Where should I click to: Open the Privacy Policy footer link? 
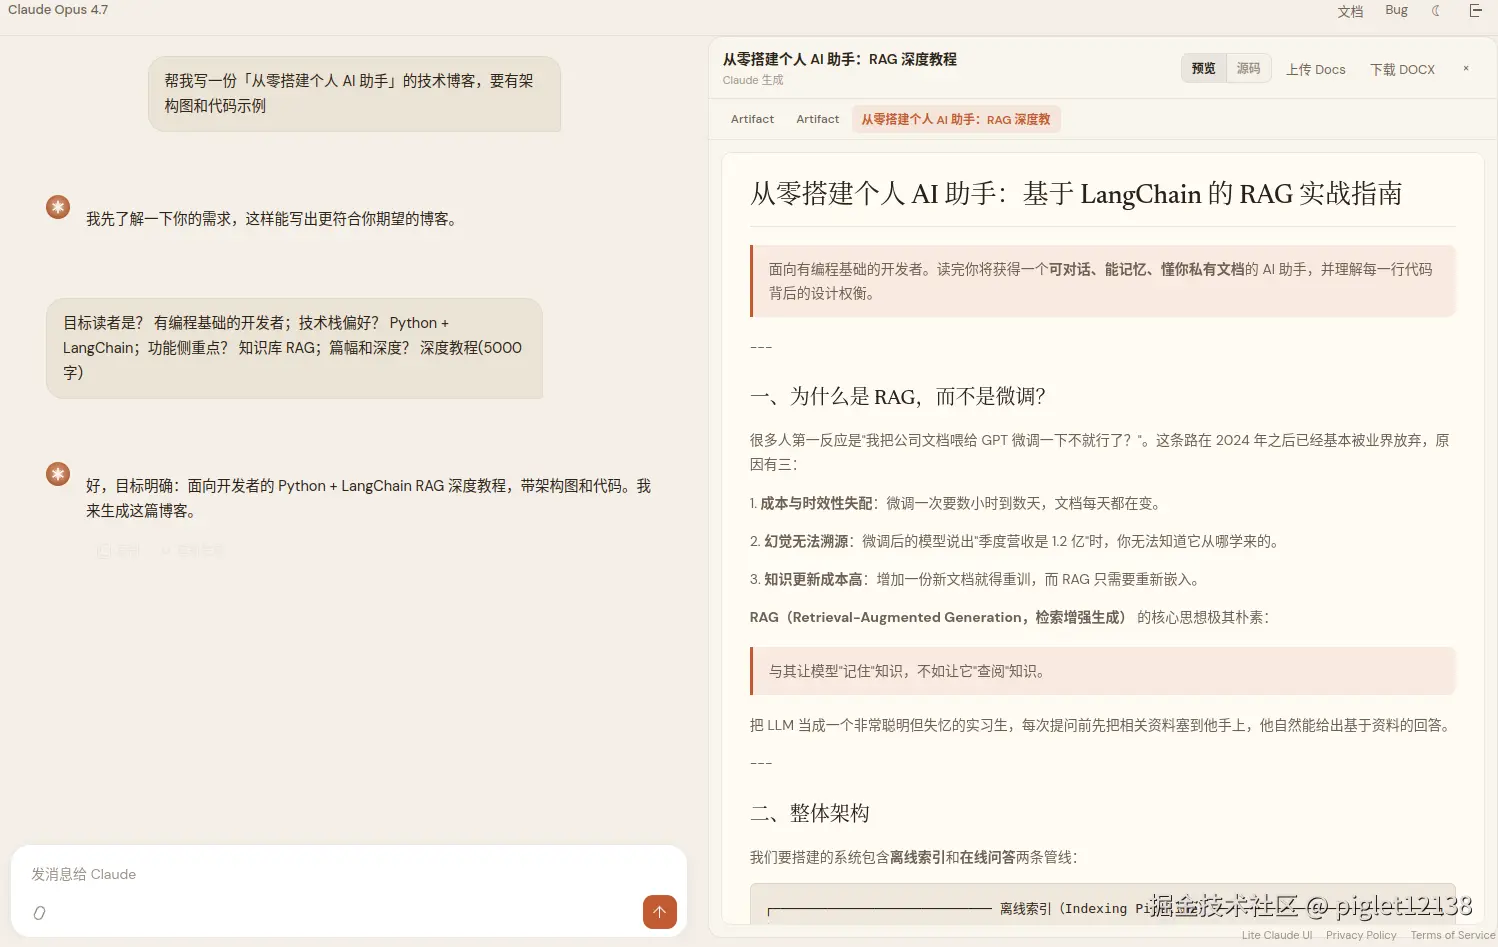pyautogui.click(x=1361, y=935)
